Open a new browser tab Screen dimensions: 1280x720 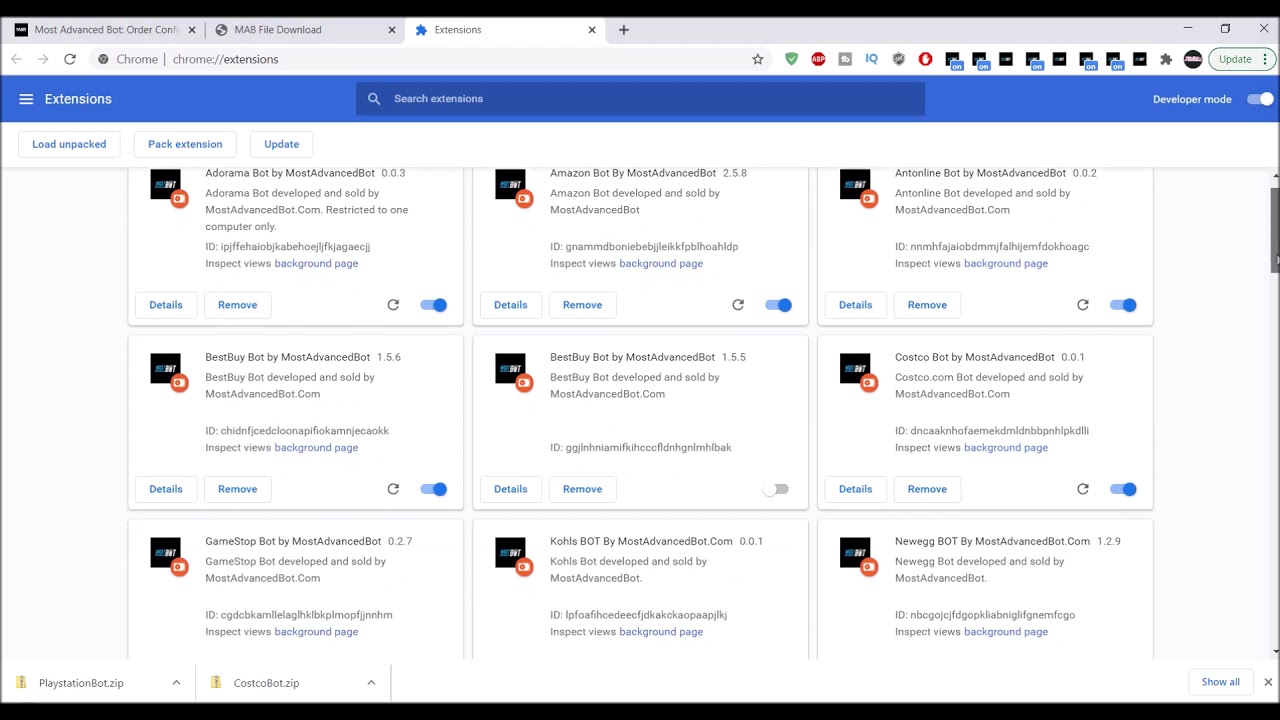pyautogui.click(x=624, y=30)
